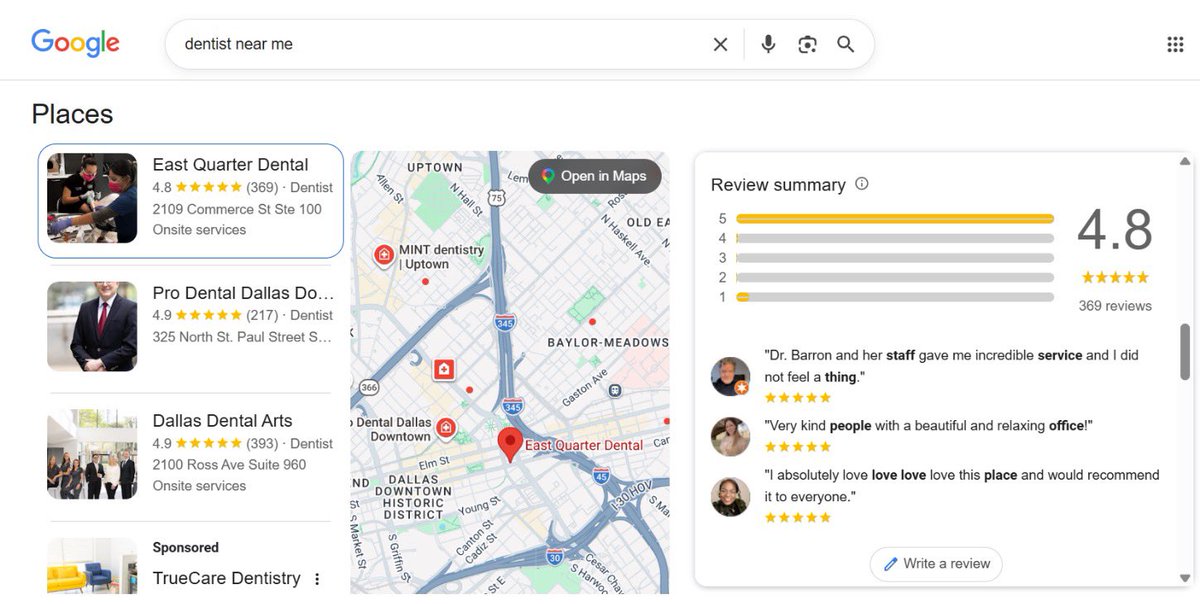Image resolution: width=1200 pixels, height=604 pixels.
Task: Click the '2100 Ross Ave Suite 960' address
Action: (x=229, y=465)
